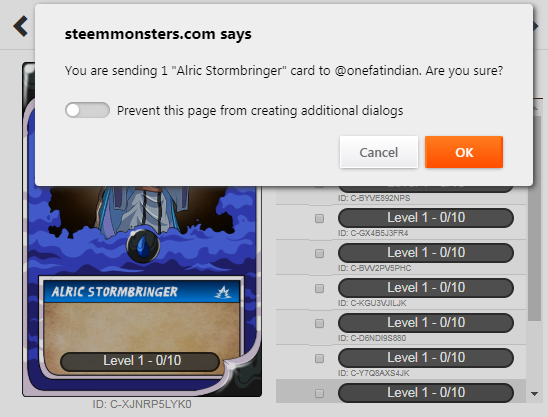The image size is (548, 417).
Task: Click the card ID C-XJNRP5LYK0 text
Action: pyautogui.click(x=142, y=404)
